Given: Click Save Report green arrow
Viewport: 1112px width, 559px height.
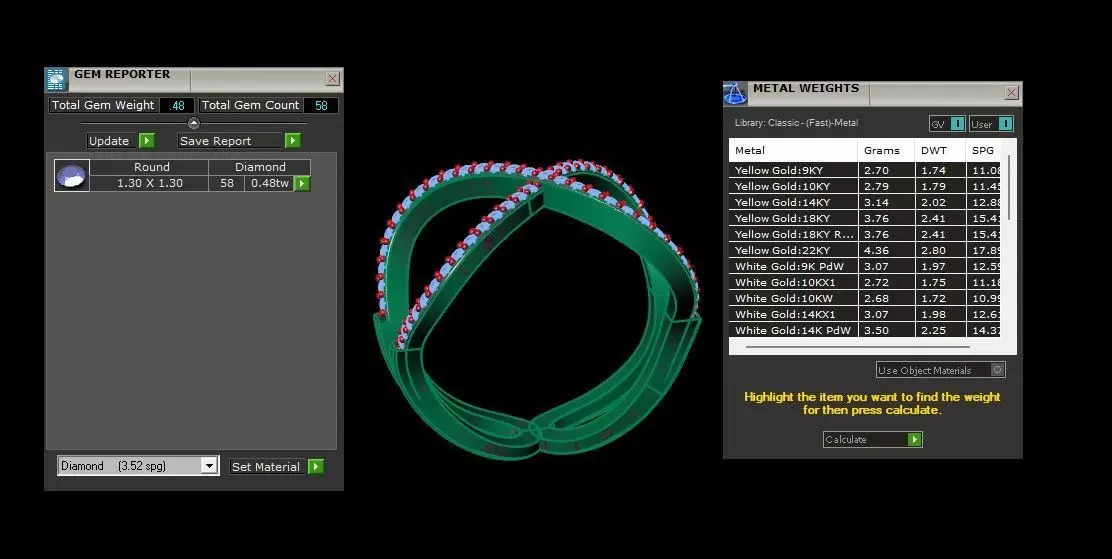Looking at the screenshot, I should 292,140.
